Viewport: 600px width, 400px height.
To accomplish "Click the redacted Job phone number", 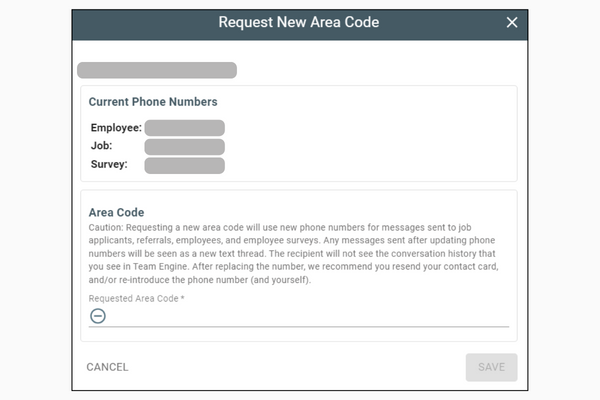I will tap(184, 147).
